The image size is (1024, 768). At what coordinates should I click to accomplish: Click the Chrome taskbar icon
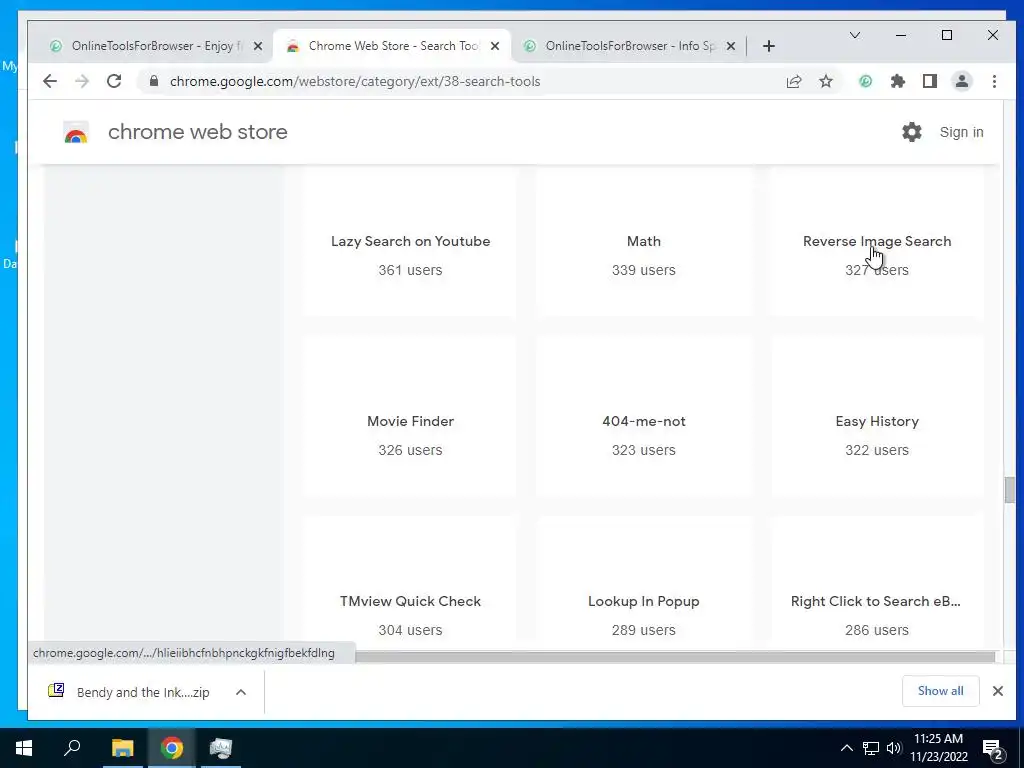pyautogui.click(x=172, y=748)
